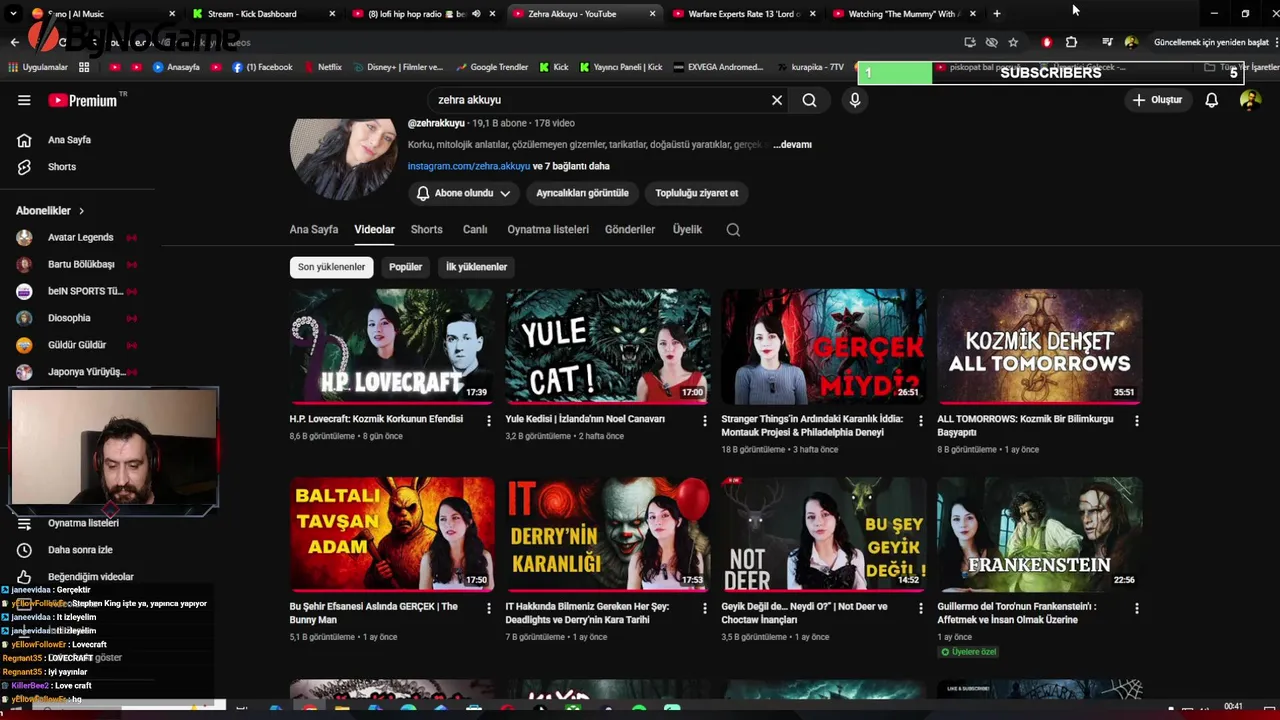1280x720 pixels.
Task: Open the Google Trendler bookmark
Action: (x=491, y=67)
